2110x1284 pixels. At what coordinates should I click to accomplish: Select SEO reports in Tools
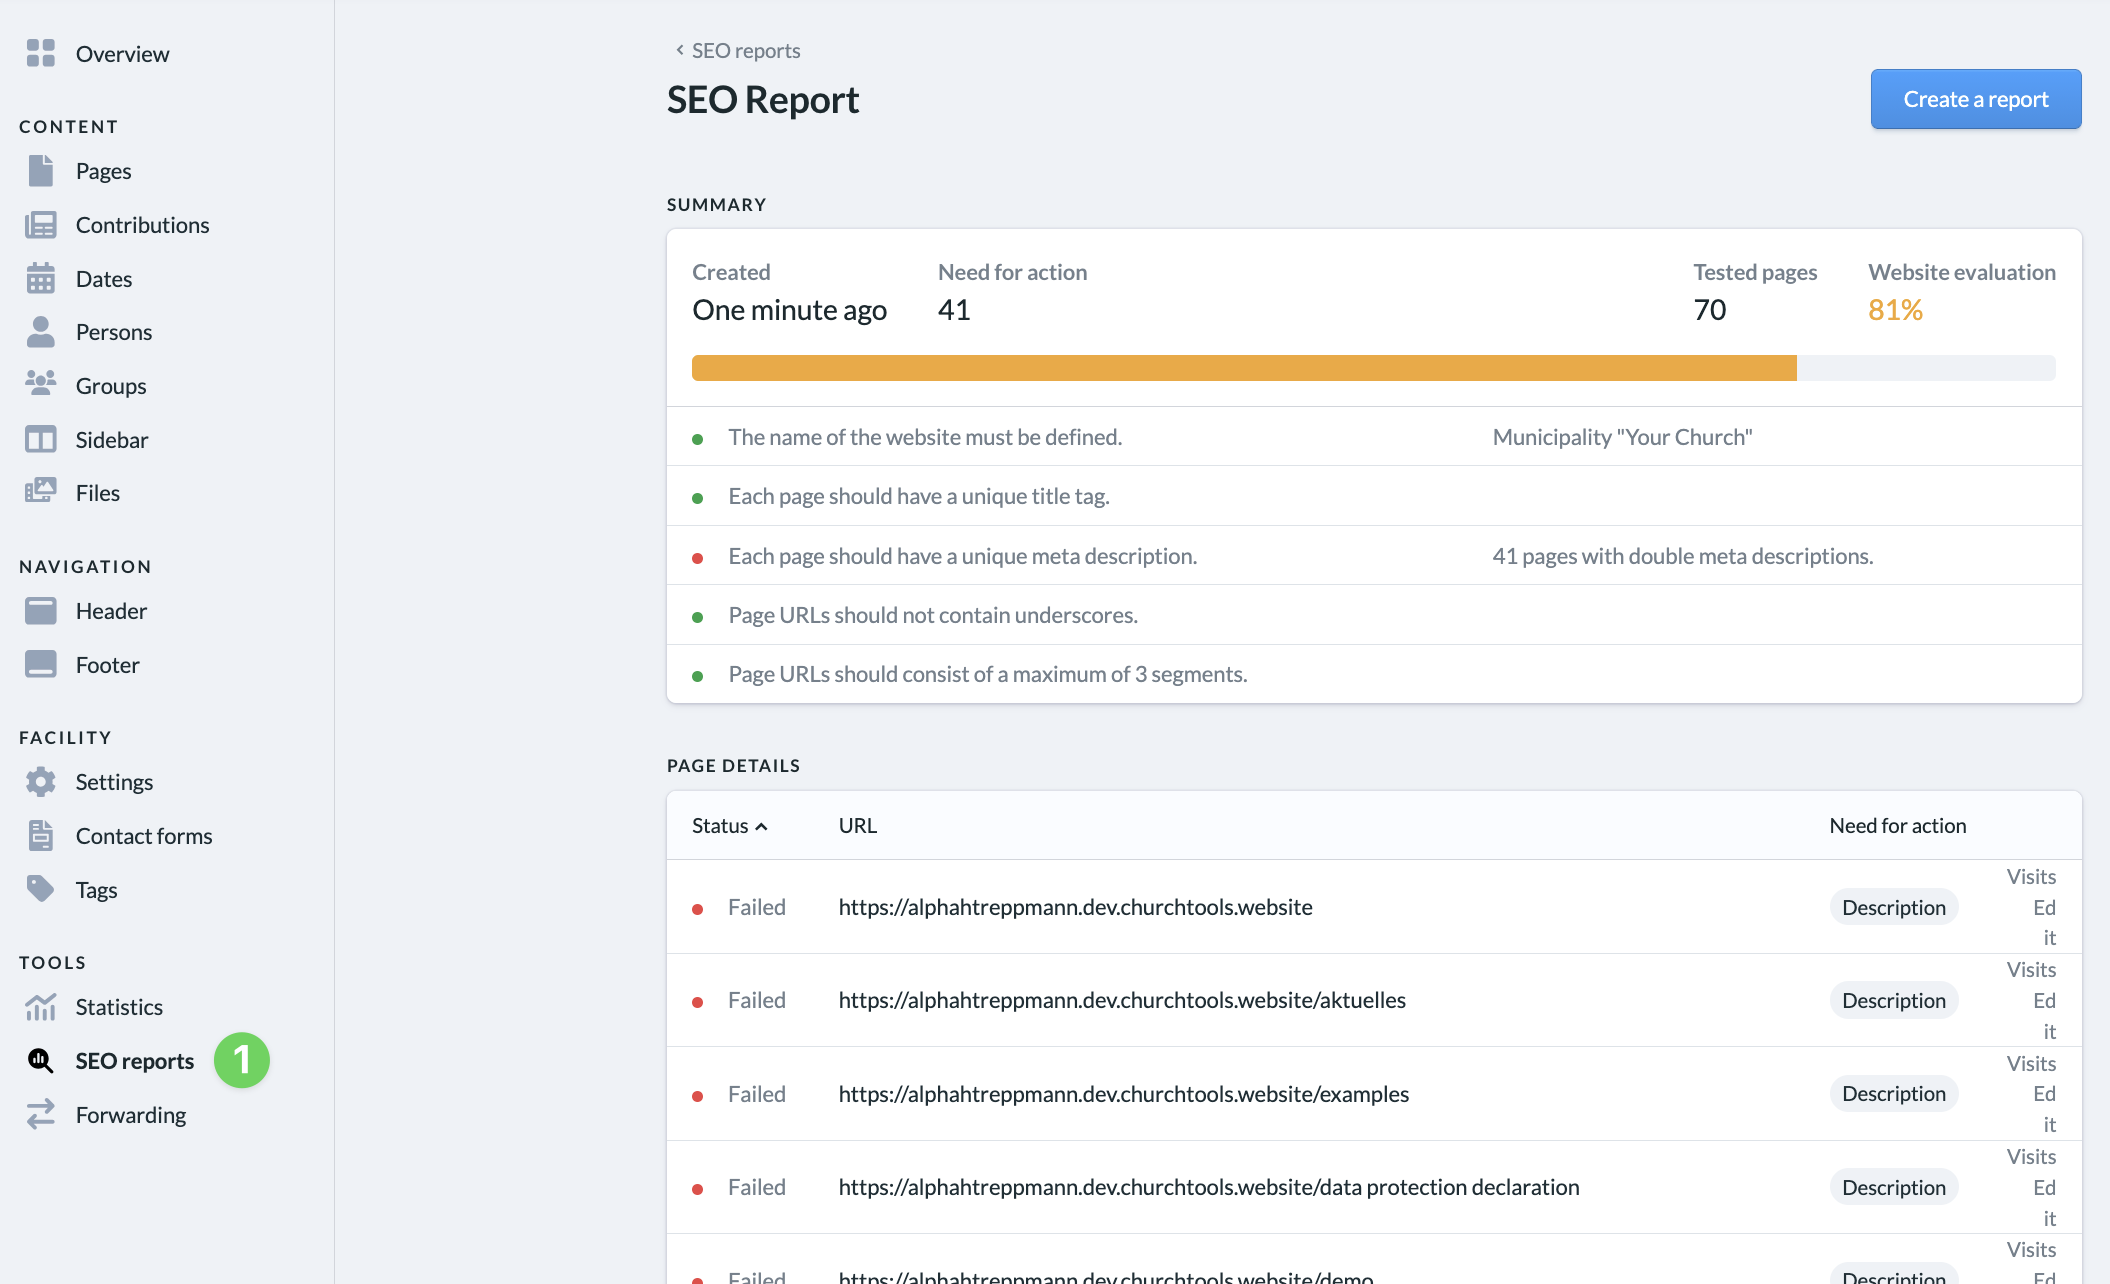tap(135, 1061)
